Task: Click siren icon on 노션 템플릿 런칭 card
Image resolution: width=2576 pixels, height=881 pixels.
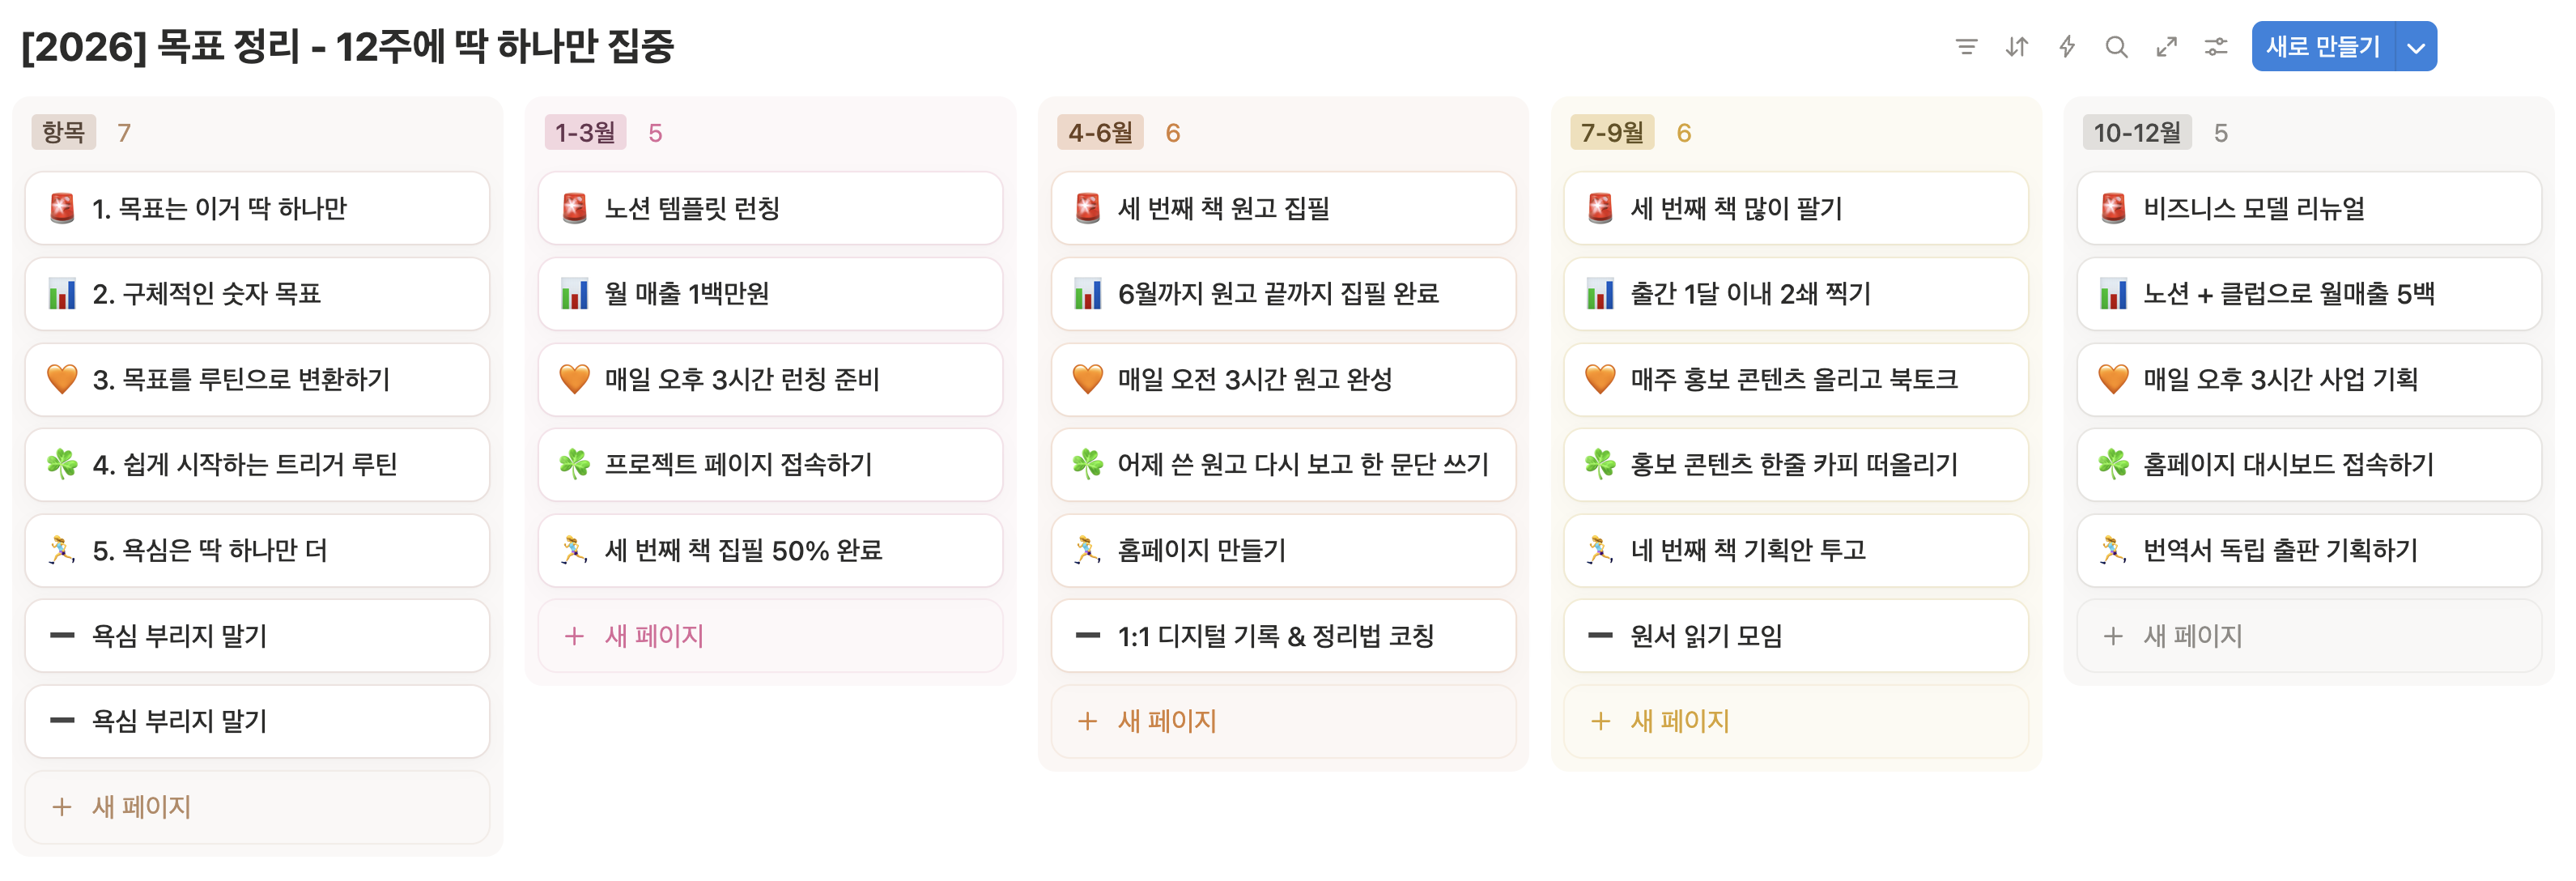Action: pyautogui.click(x=574, y=208)
